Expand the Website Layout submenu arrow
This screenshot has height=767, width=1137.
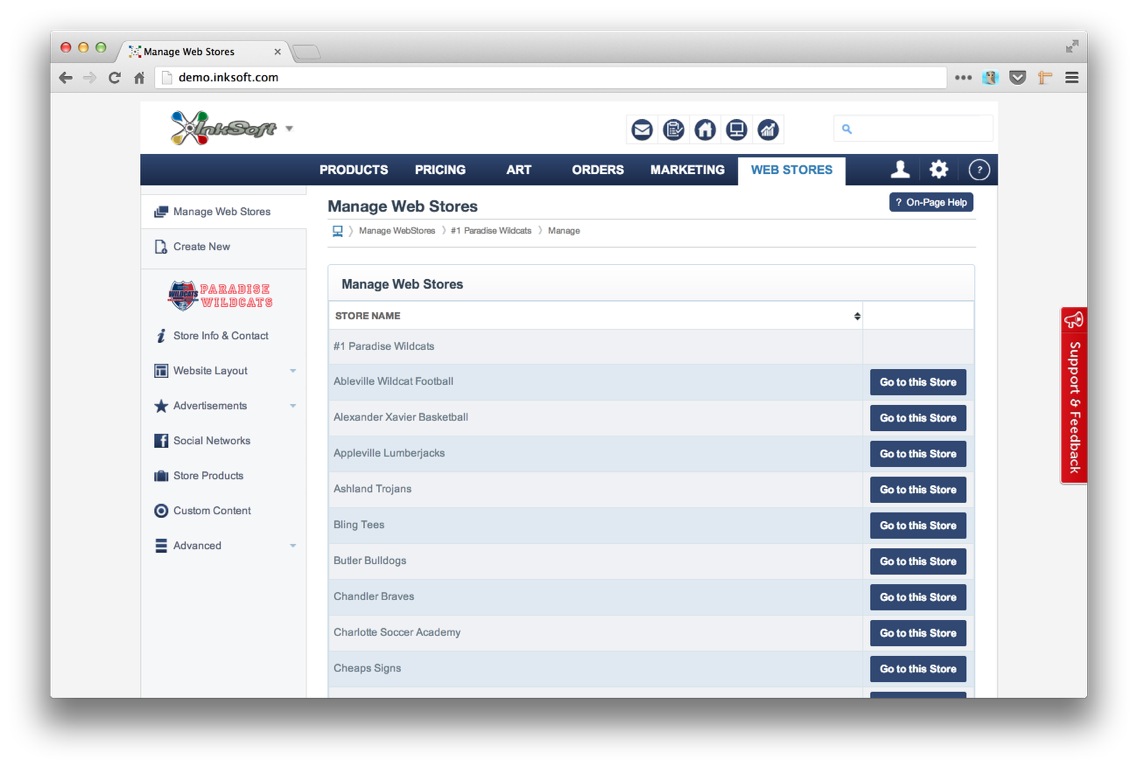pos(293,370)
